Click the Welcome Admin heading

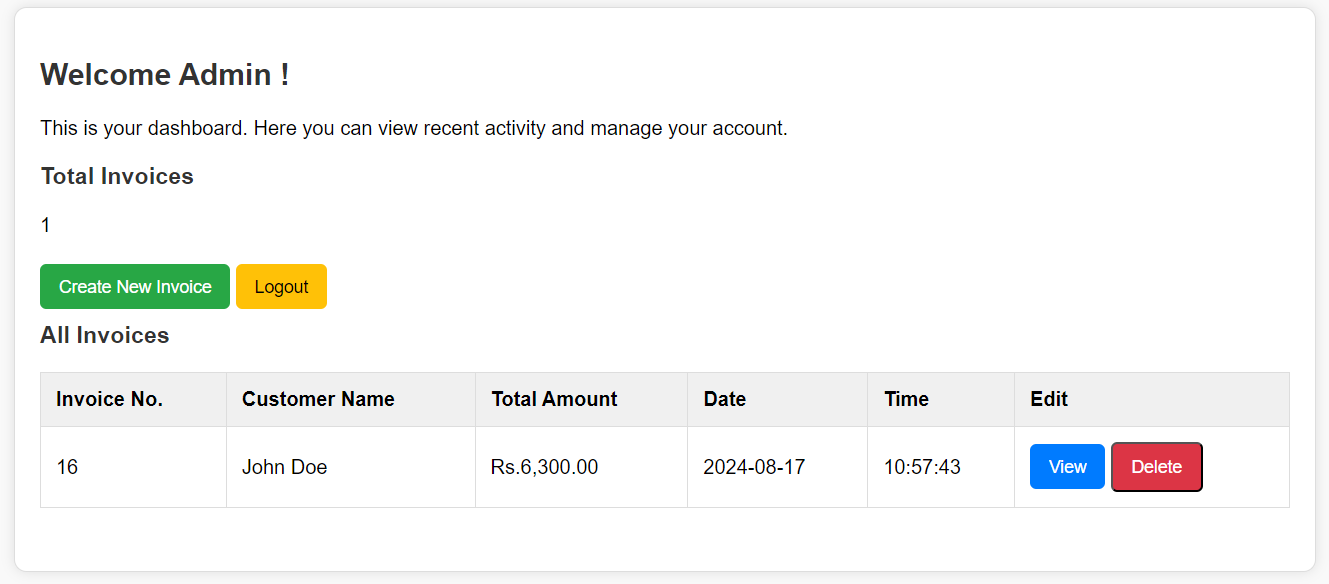coord(165,75)
